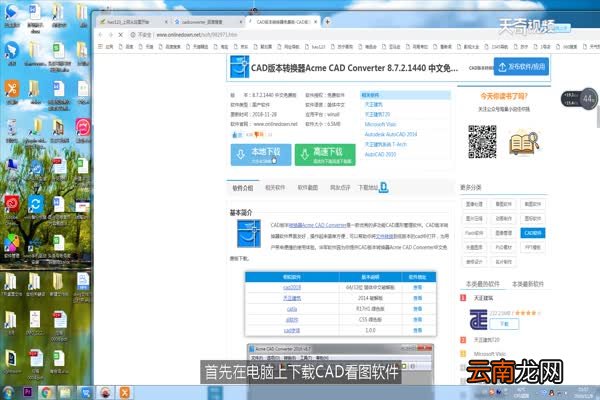Click 查看 link in the cad2018 row
Image resolution: width=600 pixels, height=400 pixels.
pos(417,287)
